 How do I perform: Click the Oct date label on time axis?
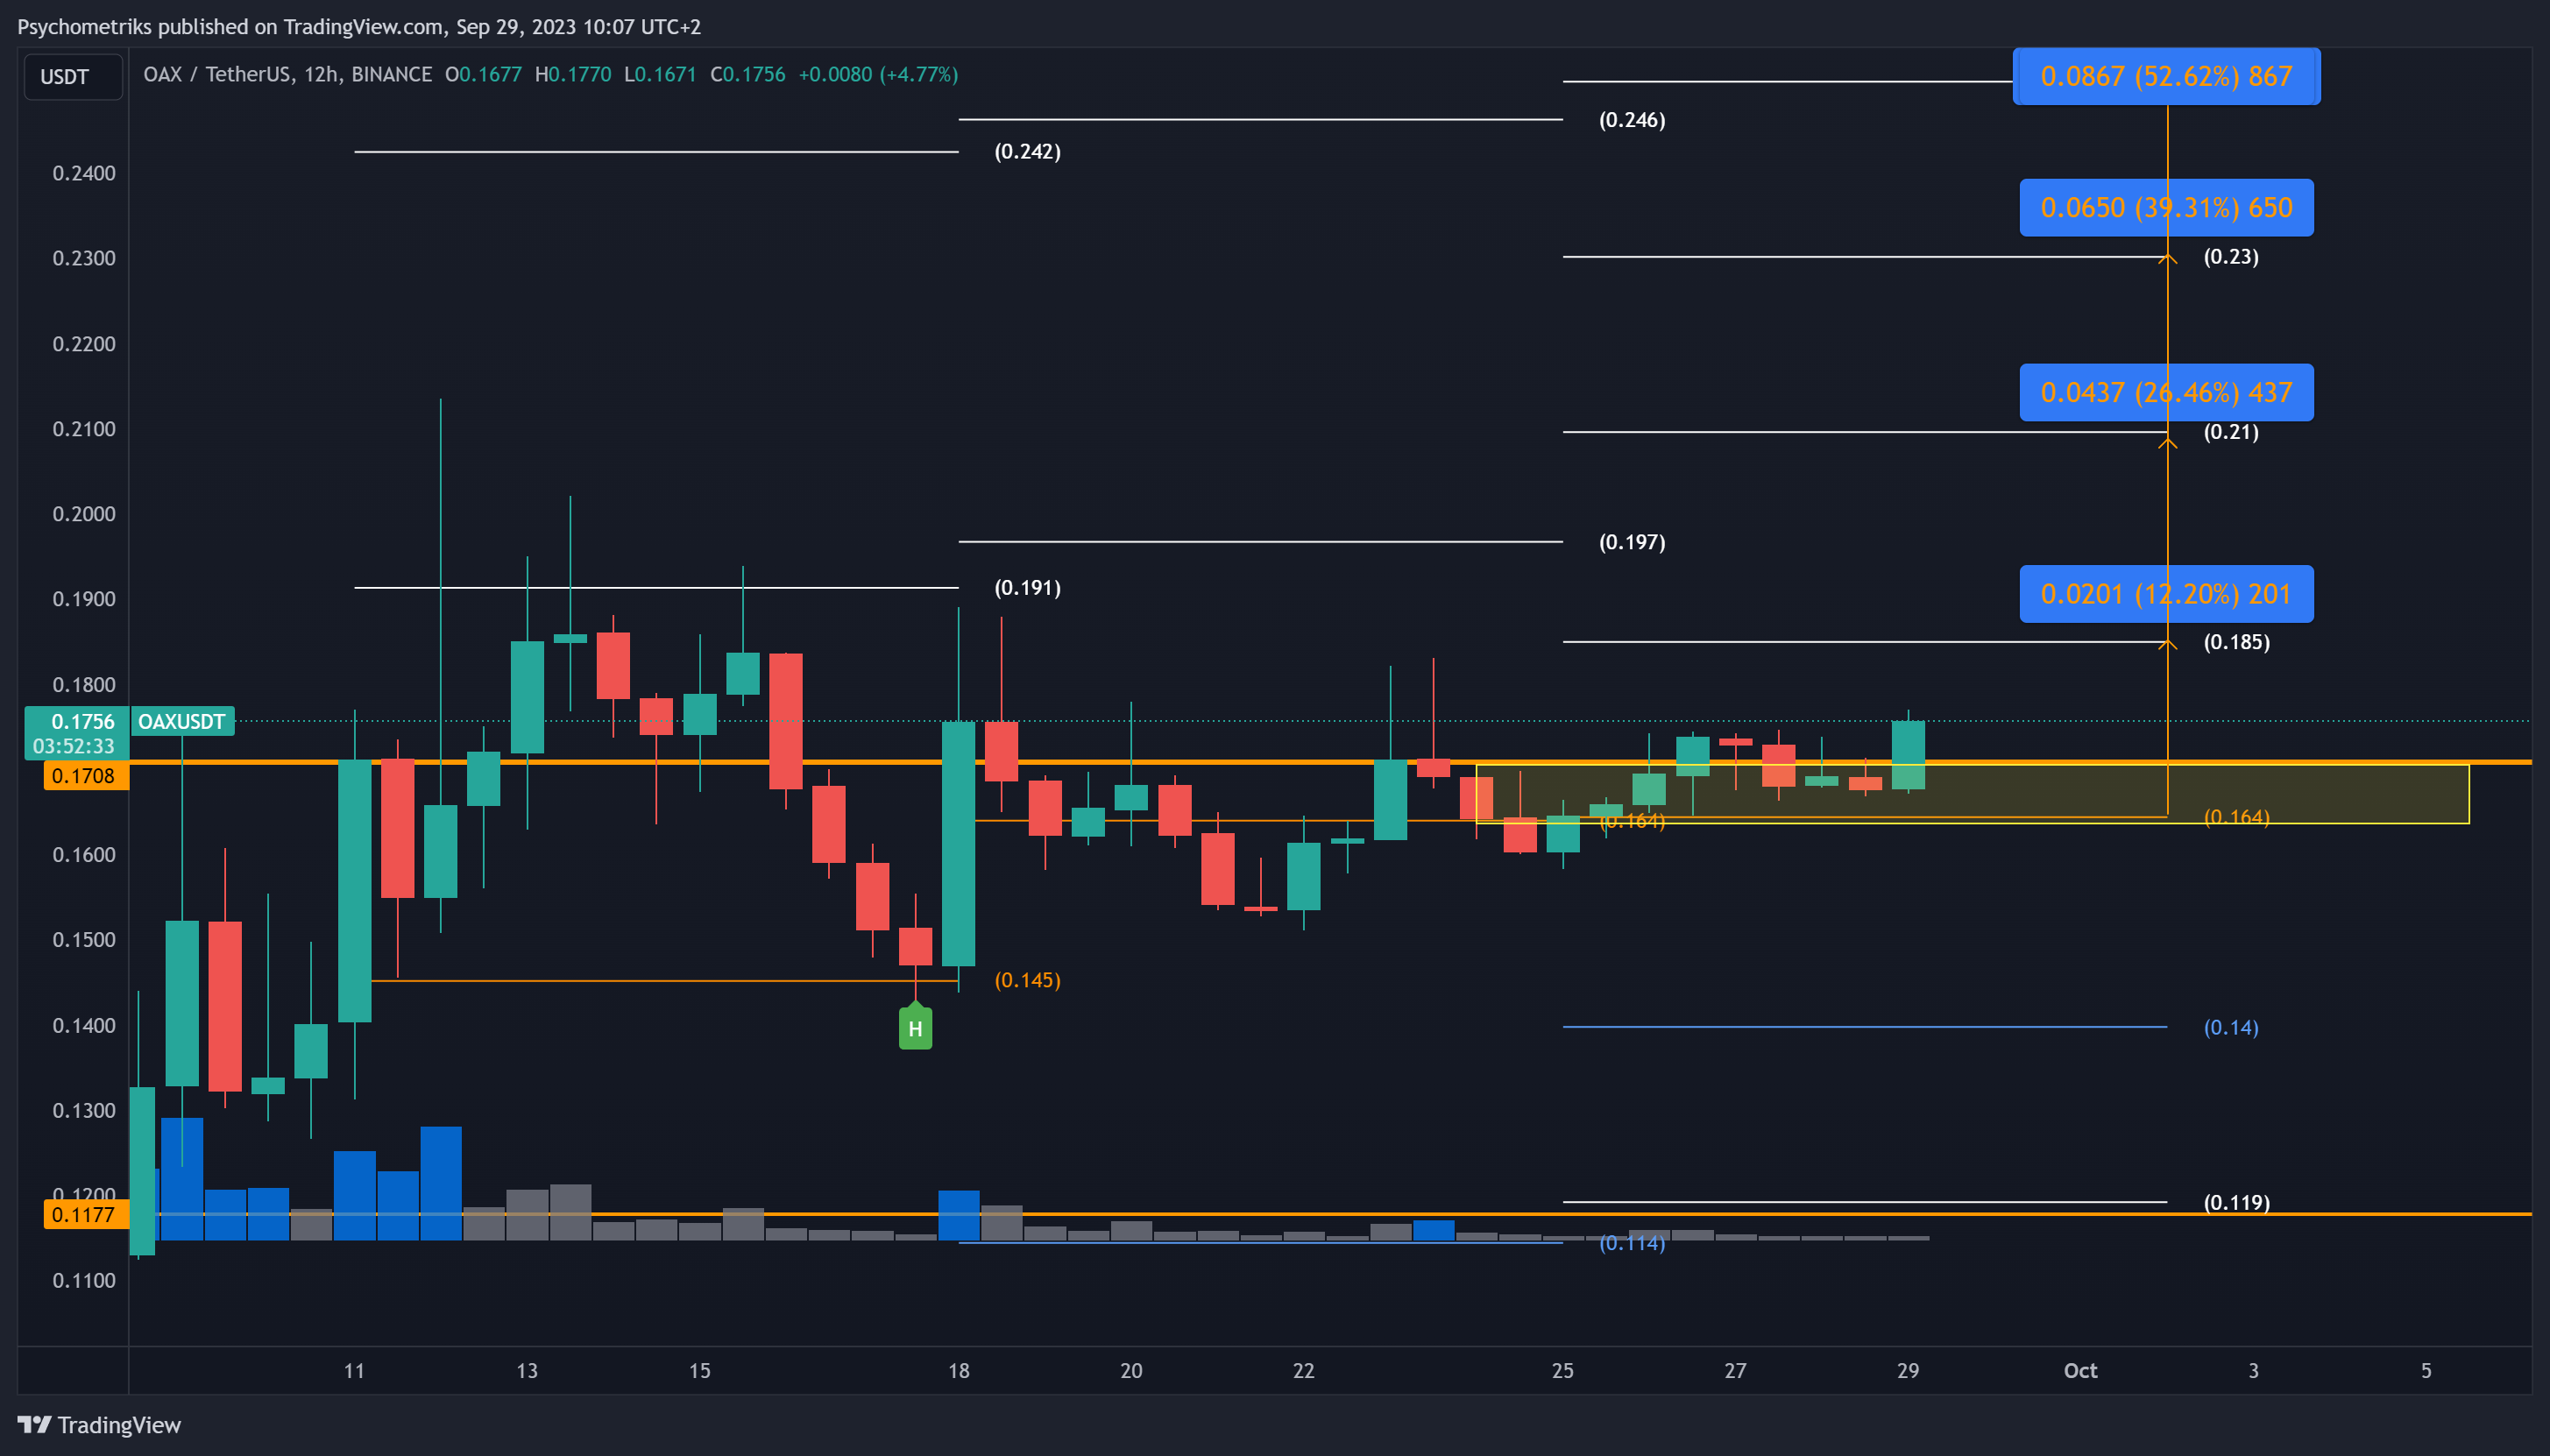click(2080, 1371)
